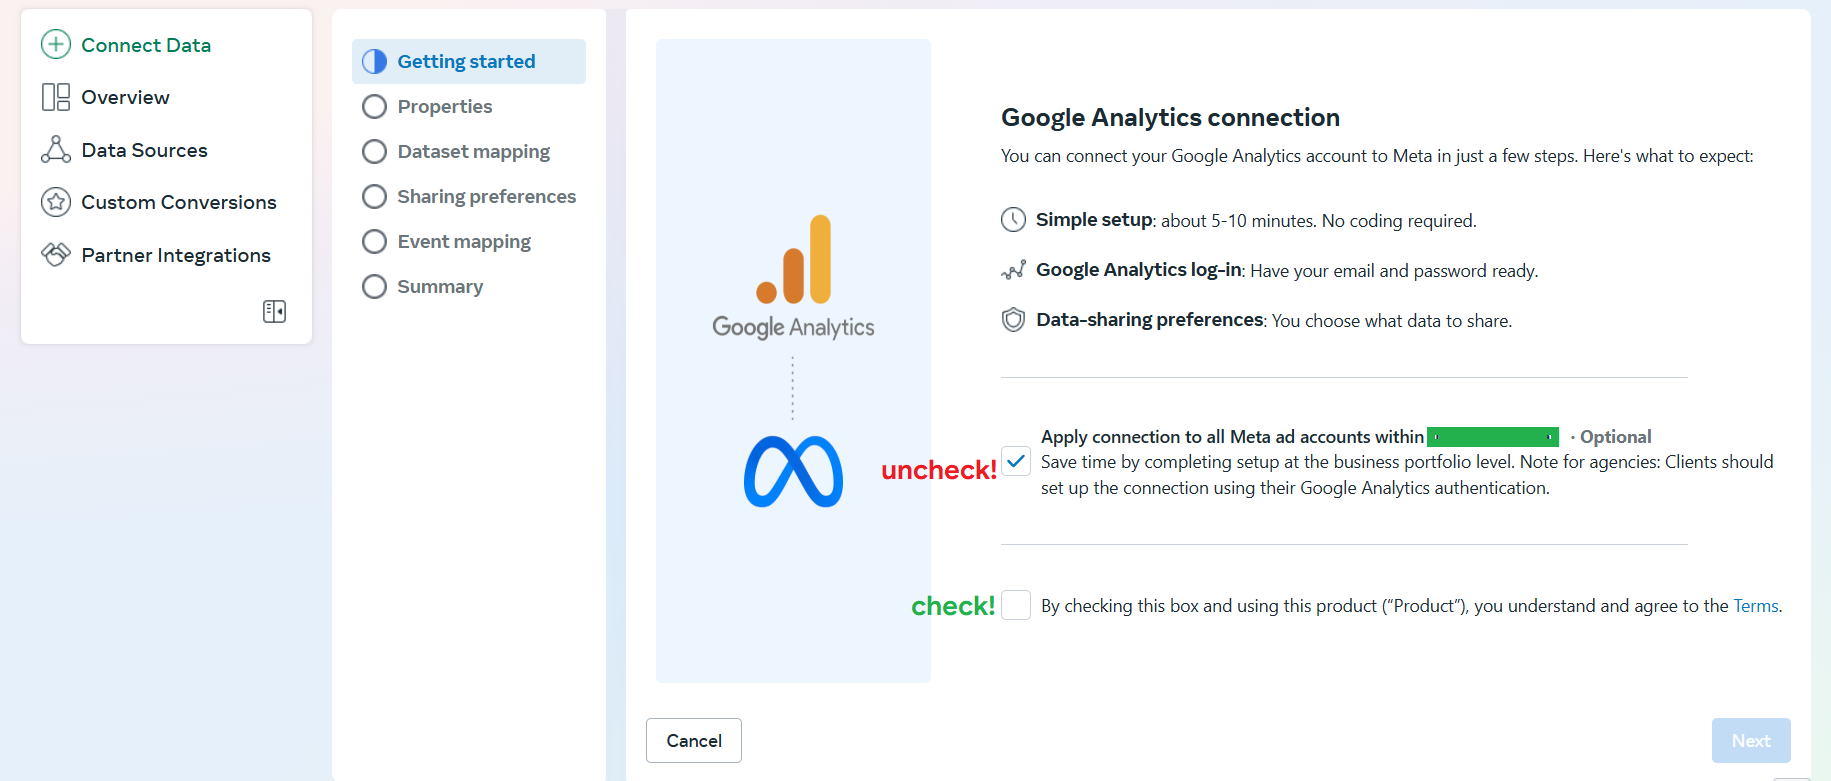1831x781 pixels.
Task: Select the Data Sources node icon
Action: [x=56, y=149]
